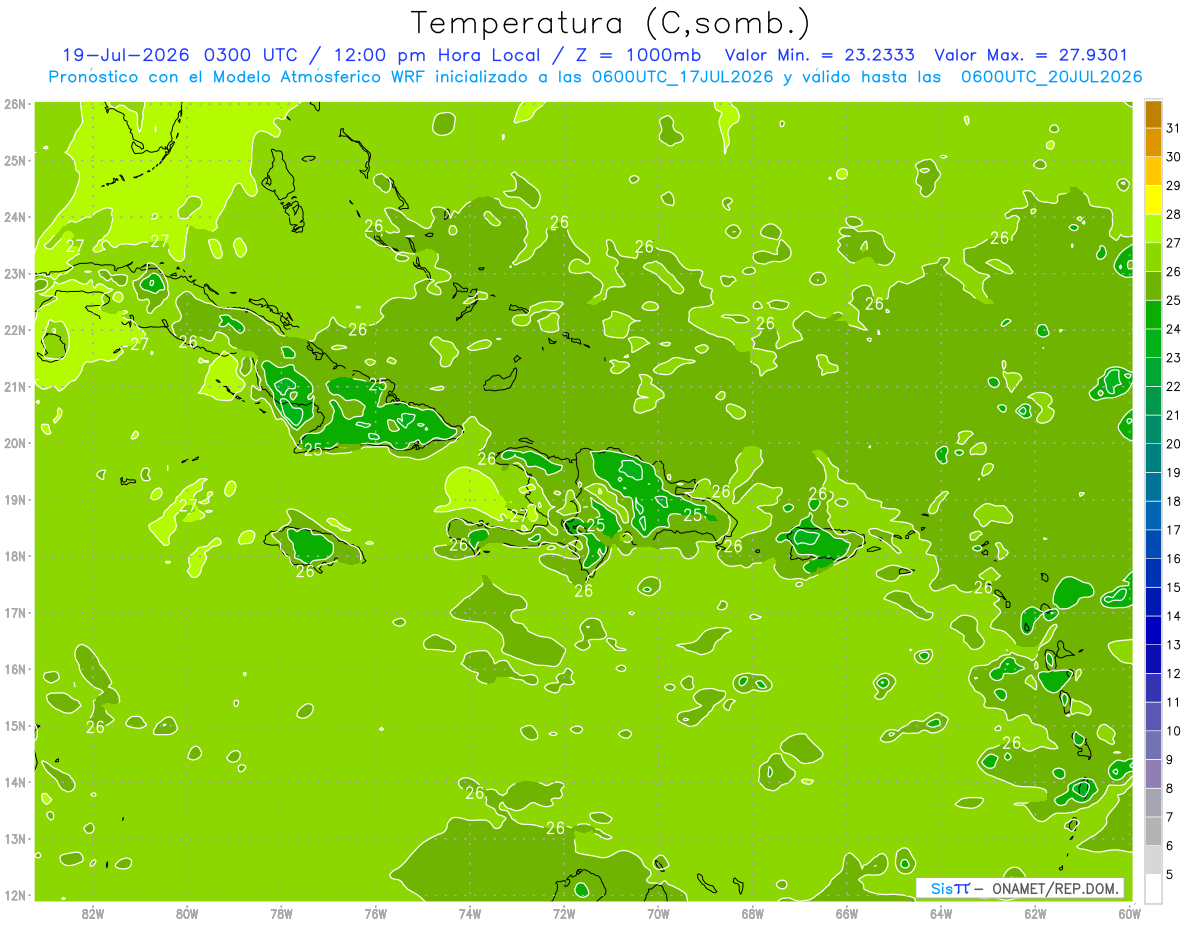Click the legend value label '17'

click(x=1174, y=531)
